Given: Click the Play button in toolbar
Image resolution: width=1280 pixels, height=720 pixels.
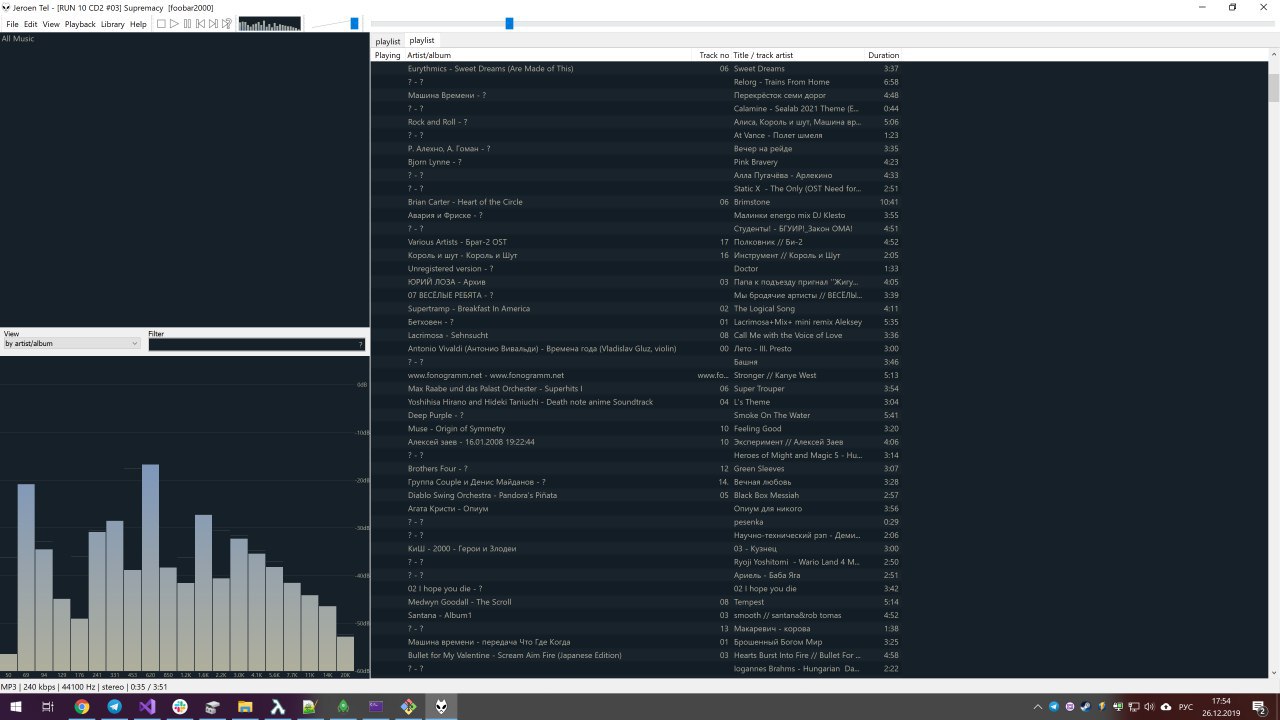Looking at the screenshot, I should point(174,24).
